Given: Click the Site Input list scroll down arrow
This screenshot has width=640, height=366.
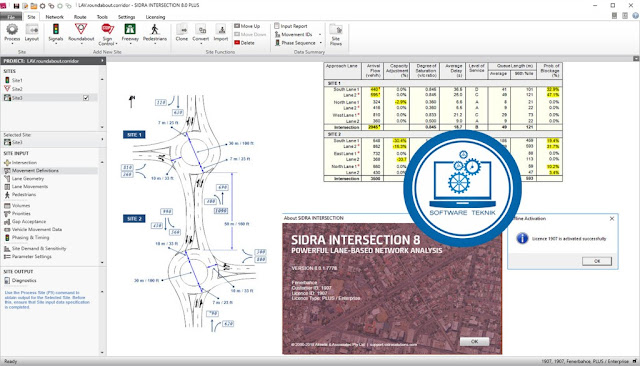Looking at the screenshot, I should click(102, 262).
